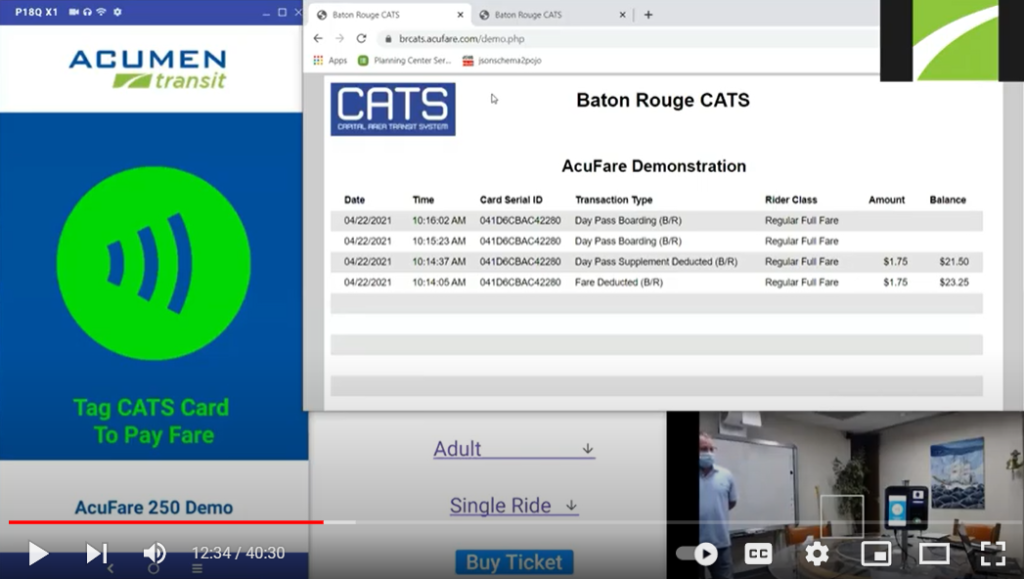Screen dimensions: 1024x579
Task: Tap the green contactless tag icon
Action: 153,263
